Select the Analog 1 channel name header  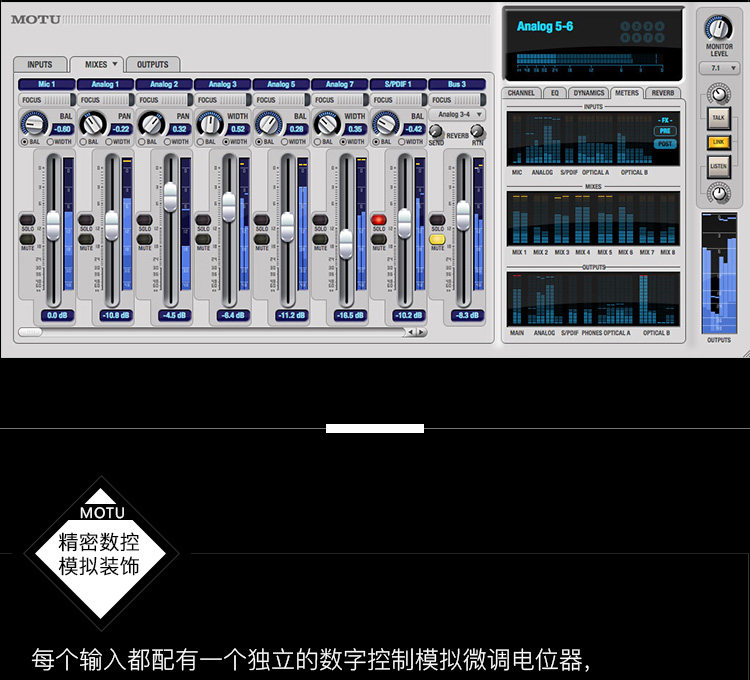(106, 84)
